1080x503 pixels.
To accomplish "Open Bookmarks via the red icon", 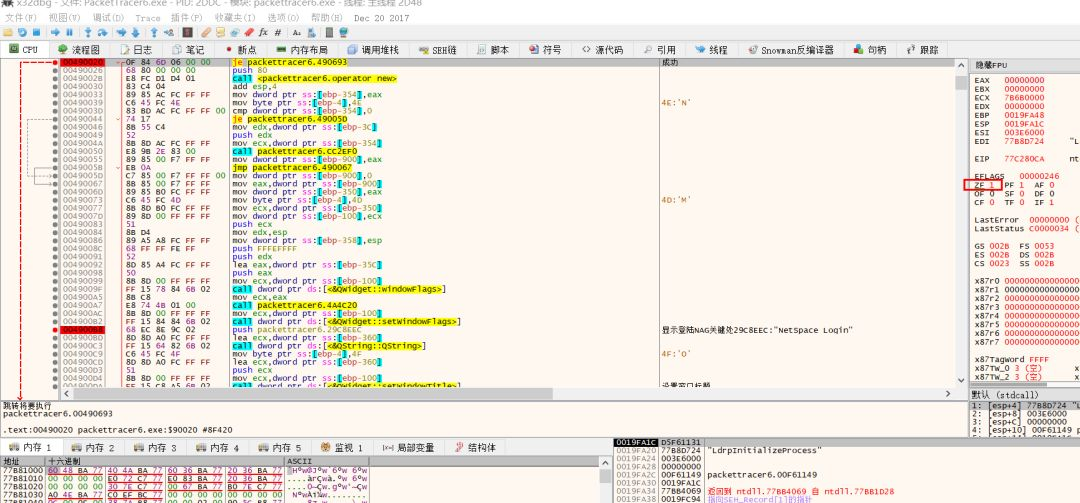I will click(x=249, y=32).
